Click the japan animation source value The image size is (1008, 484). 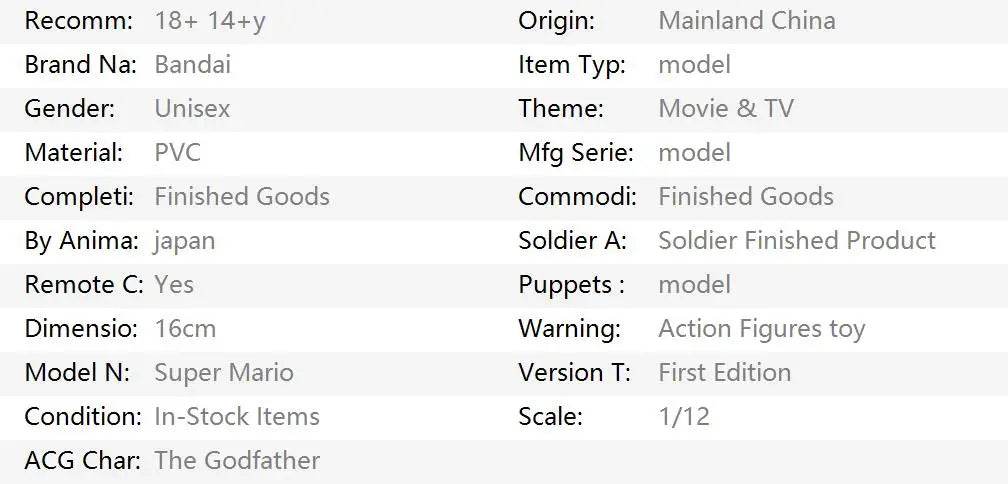[x=184, y=241]
